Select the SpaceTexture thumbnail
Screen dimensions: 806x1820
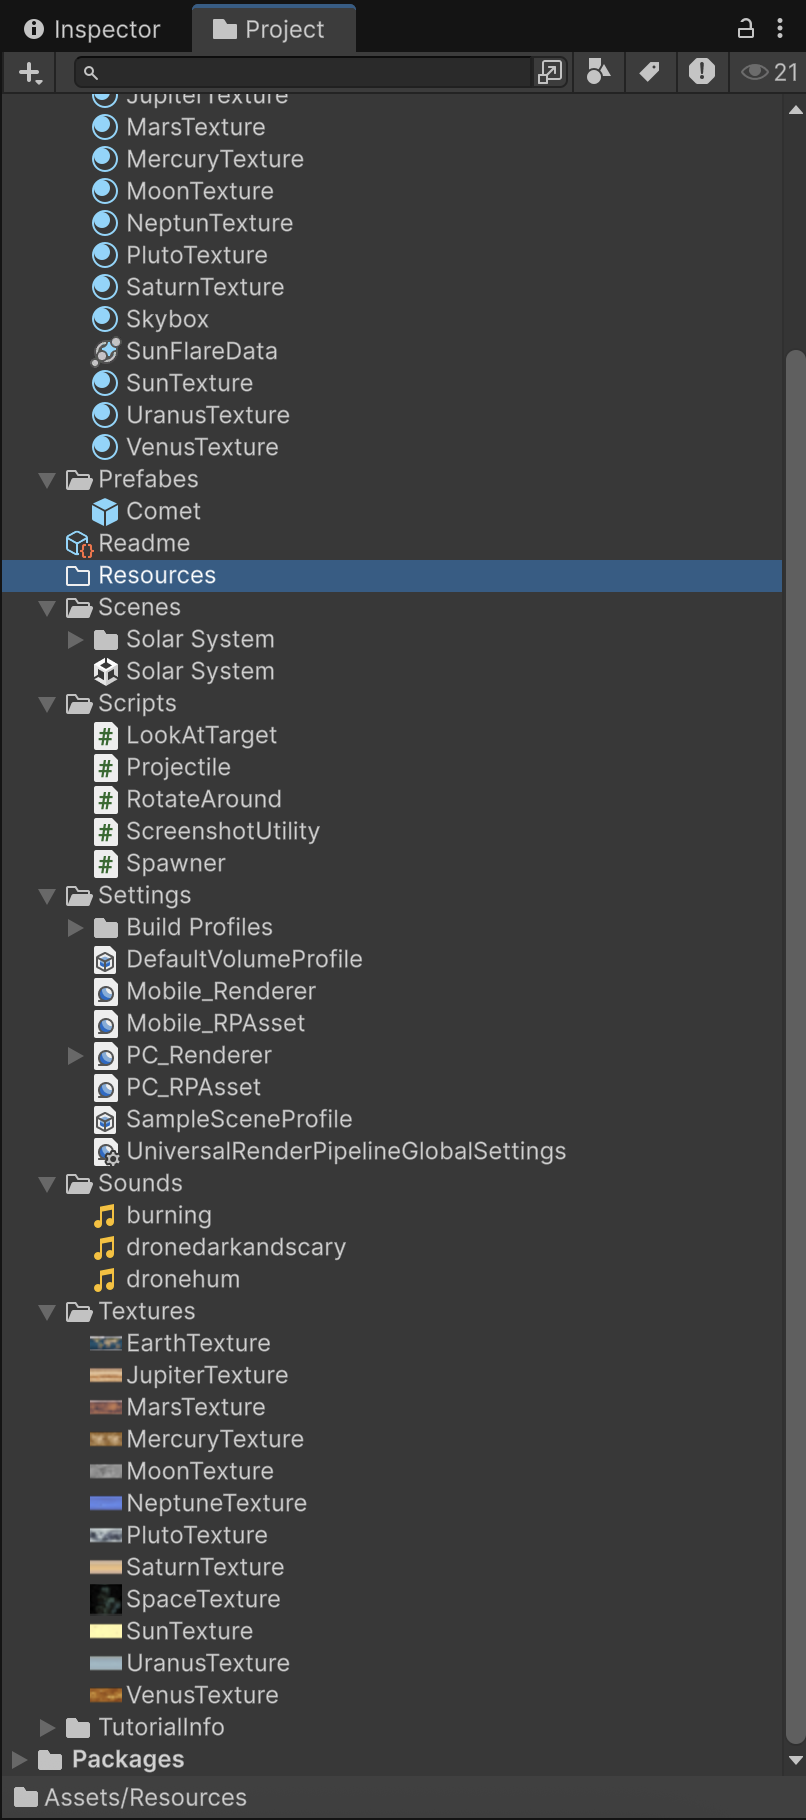click(105, 1600)
